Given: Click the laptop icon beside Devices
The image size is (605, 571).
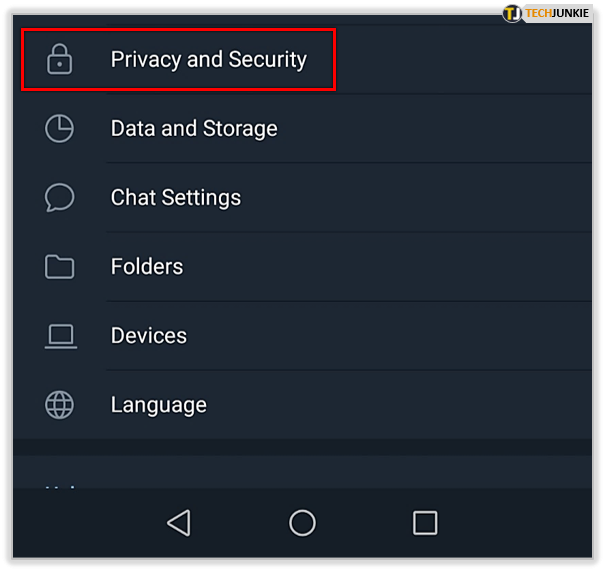Looking at the screenshot, I should point(60,336).
